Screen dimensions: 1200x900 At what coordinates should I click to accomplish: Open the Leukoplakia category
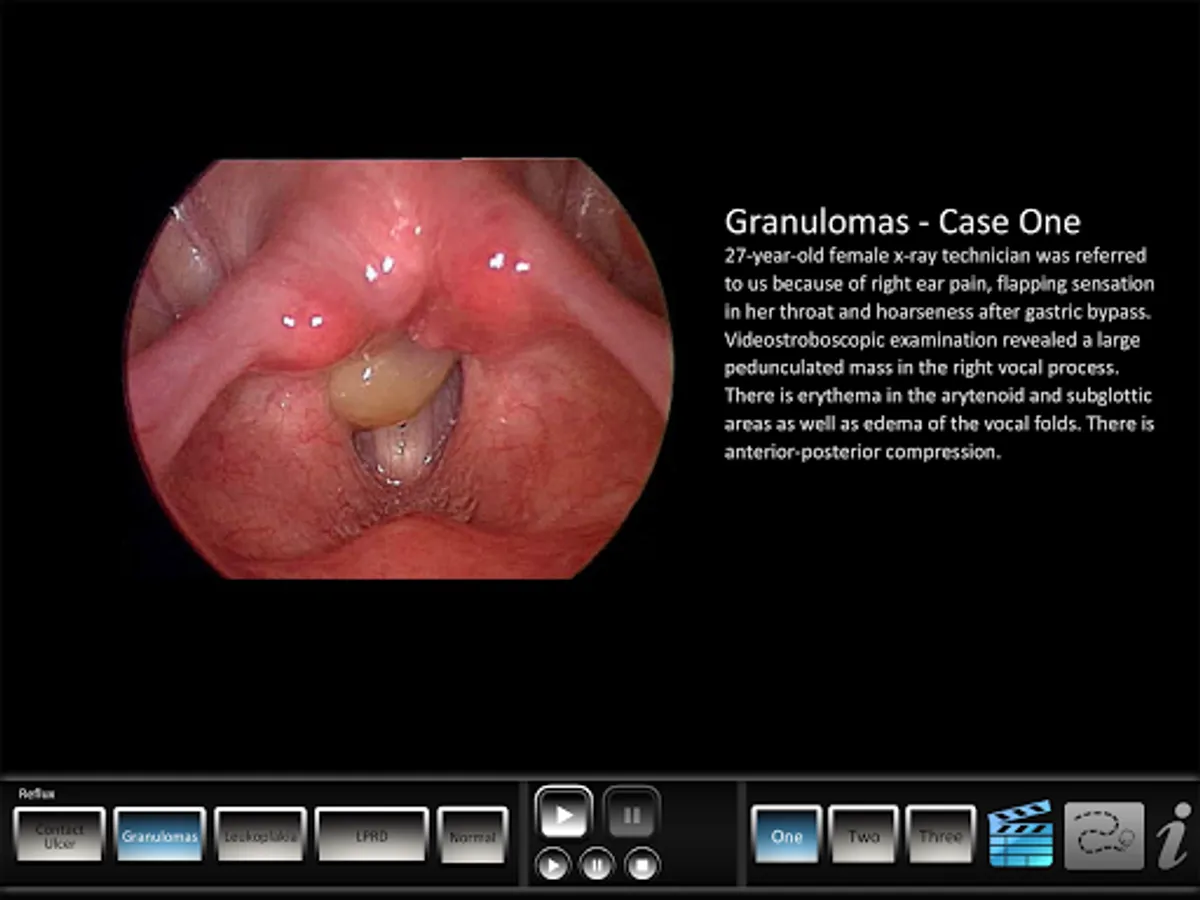pos(261,834)
